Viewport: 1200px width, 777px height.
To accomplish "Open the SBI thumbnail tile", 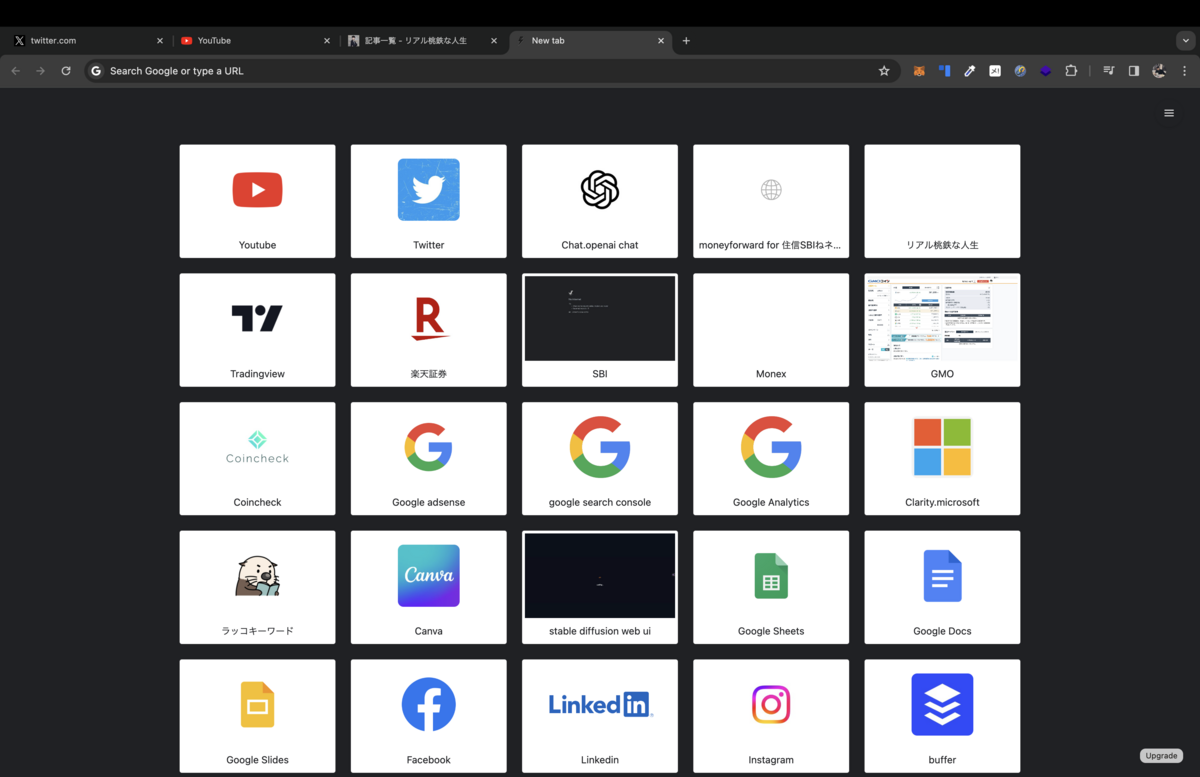I will coord(600,330).
